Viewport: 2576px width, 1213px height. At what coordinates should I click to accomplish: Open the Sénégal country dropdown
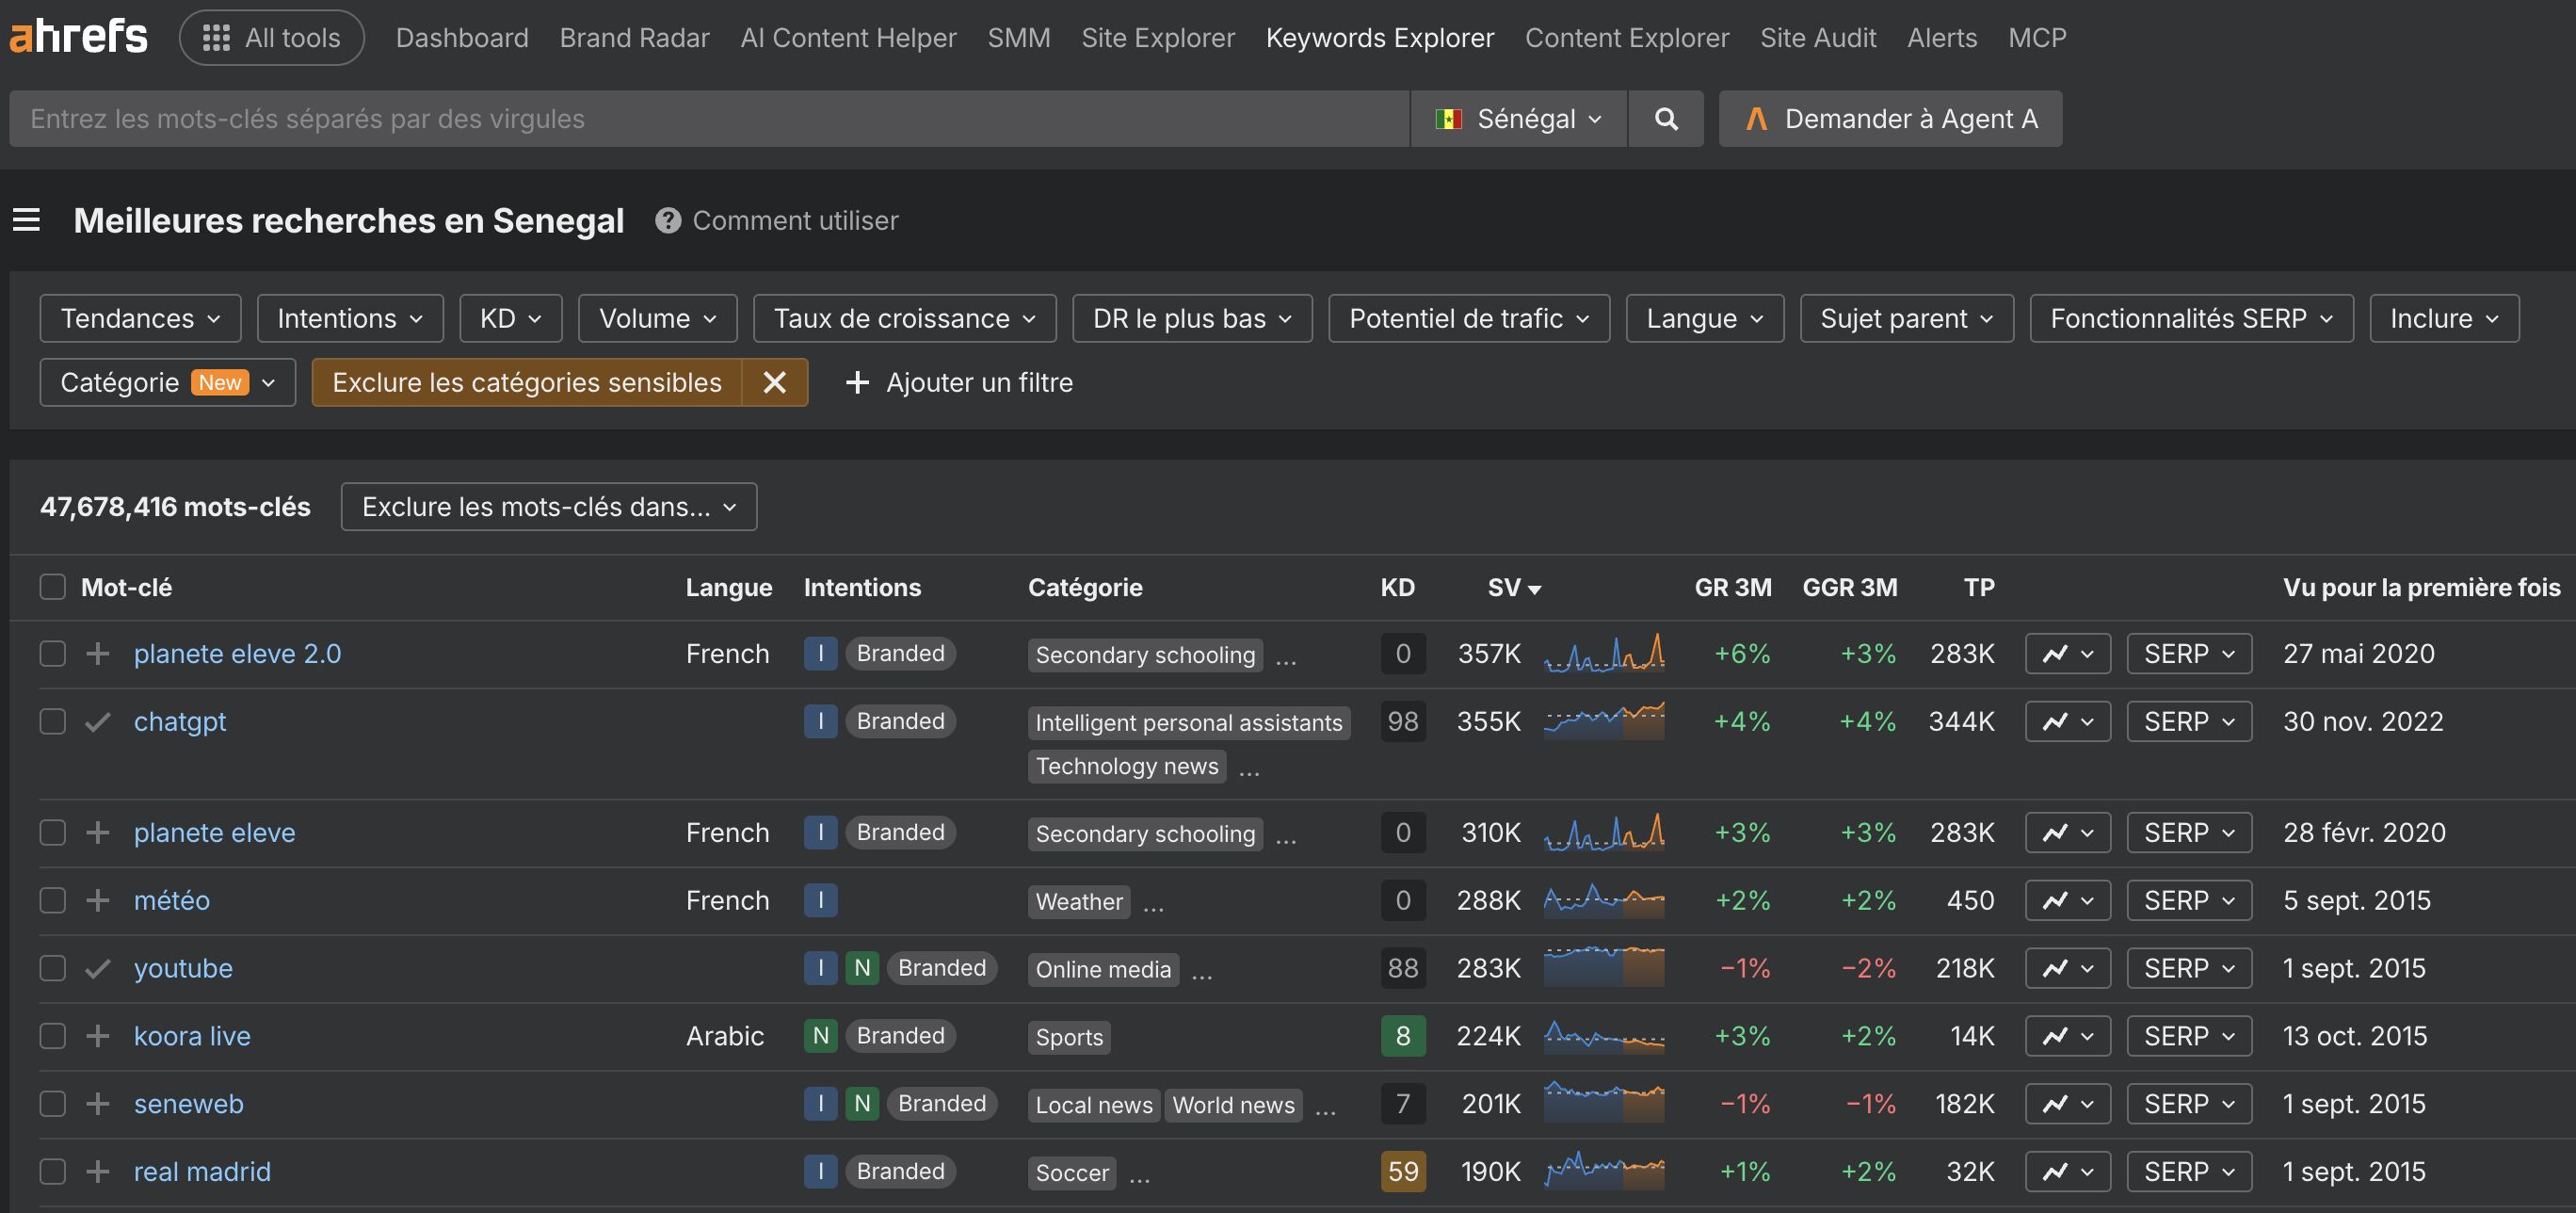[1519, 119]
